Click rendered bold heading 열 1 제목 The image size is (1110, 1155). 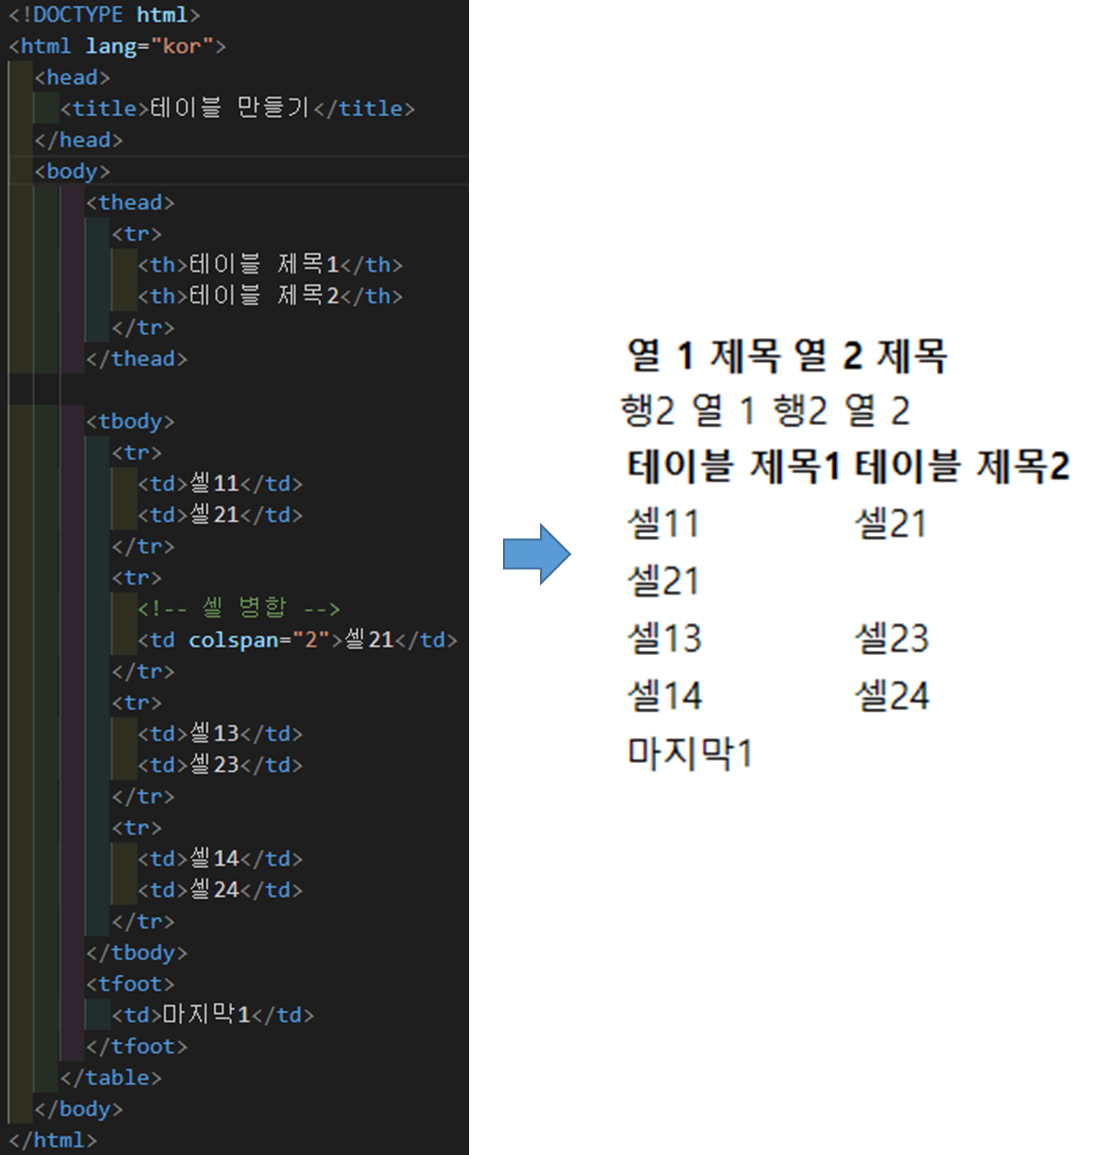coord(703,355)
